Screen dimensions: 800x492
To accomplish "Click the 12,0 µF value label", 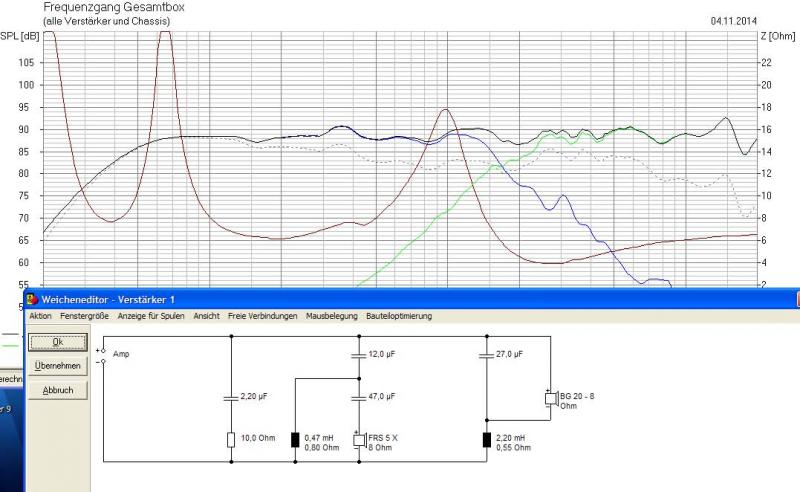I will coord(382,354).
